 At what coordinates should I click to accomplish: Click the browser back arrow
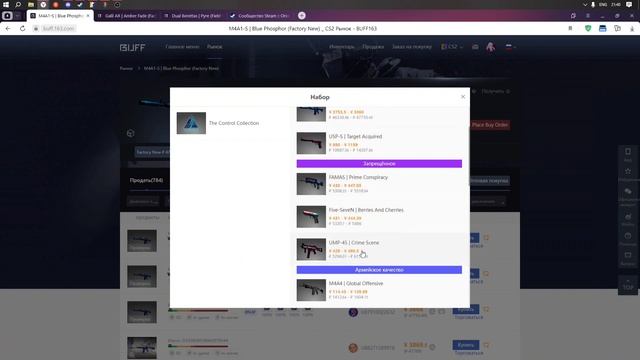pyautogui.click(x=8, y=29)
